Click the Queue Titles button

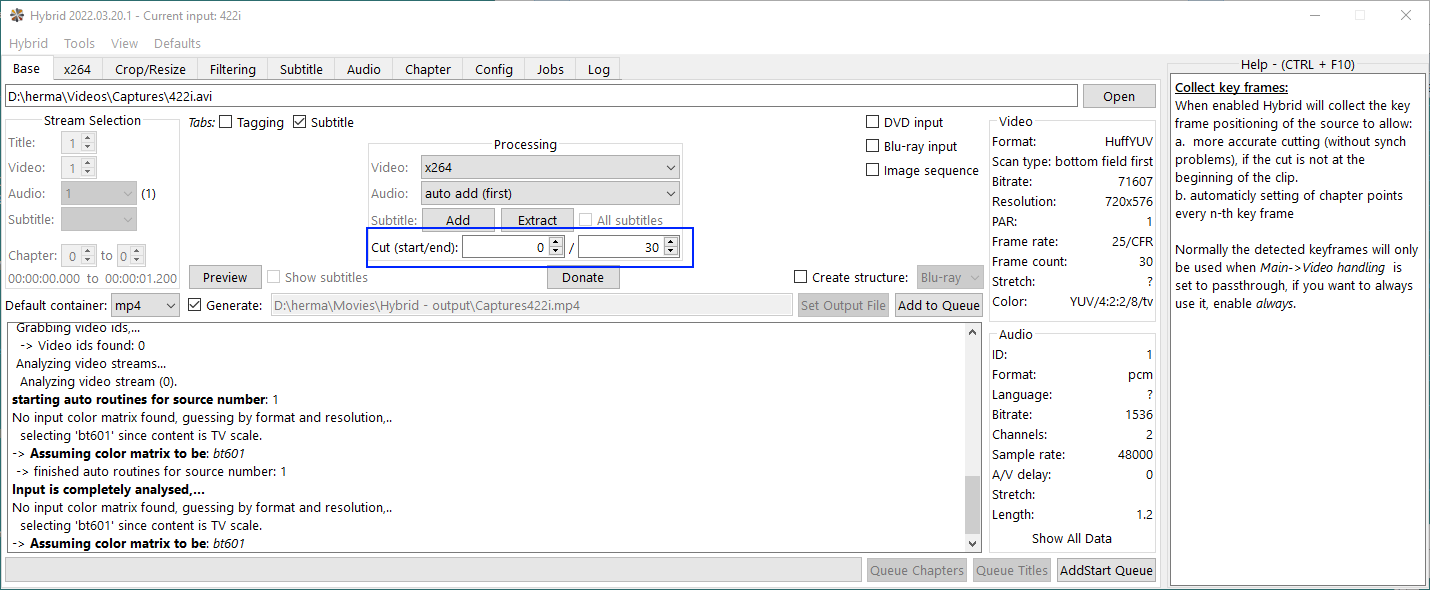tap(1011, 570)
